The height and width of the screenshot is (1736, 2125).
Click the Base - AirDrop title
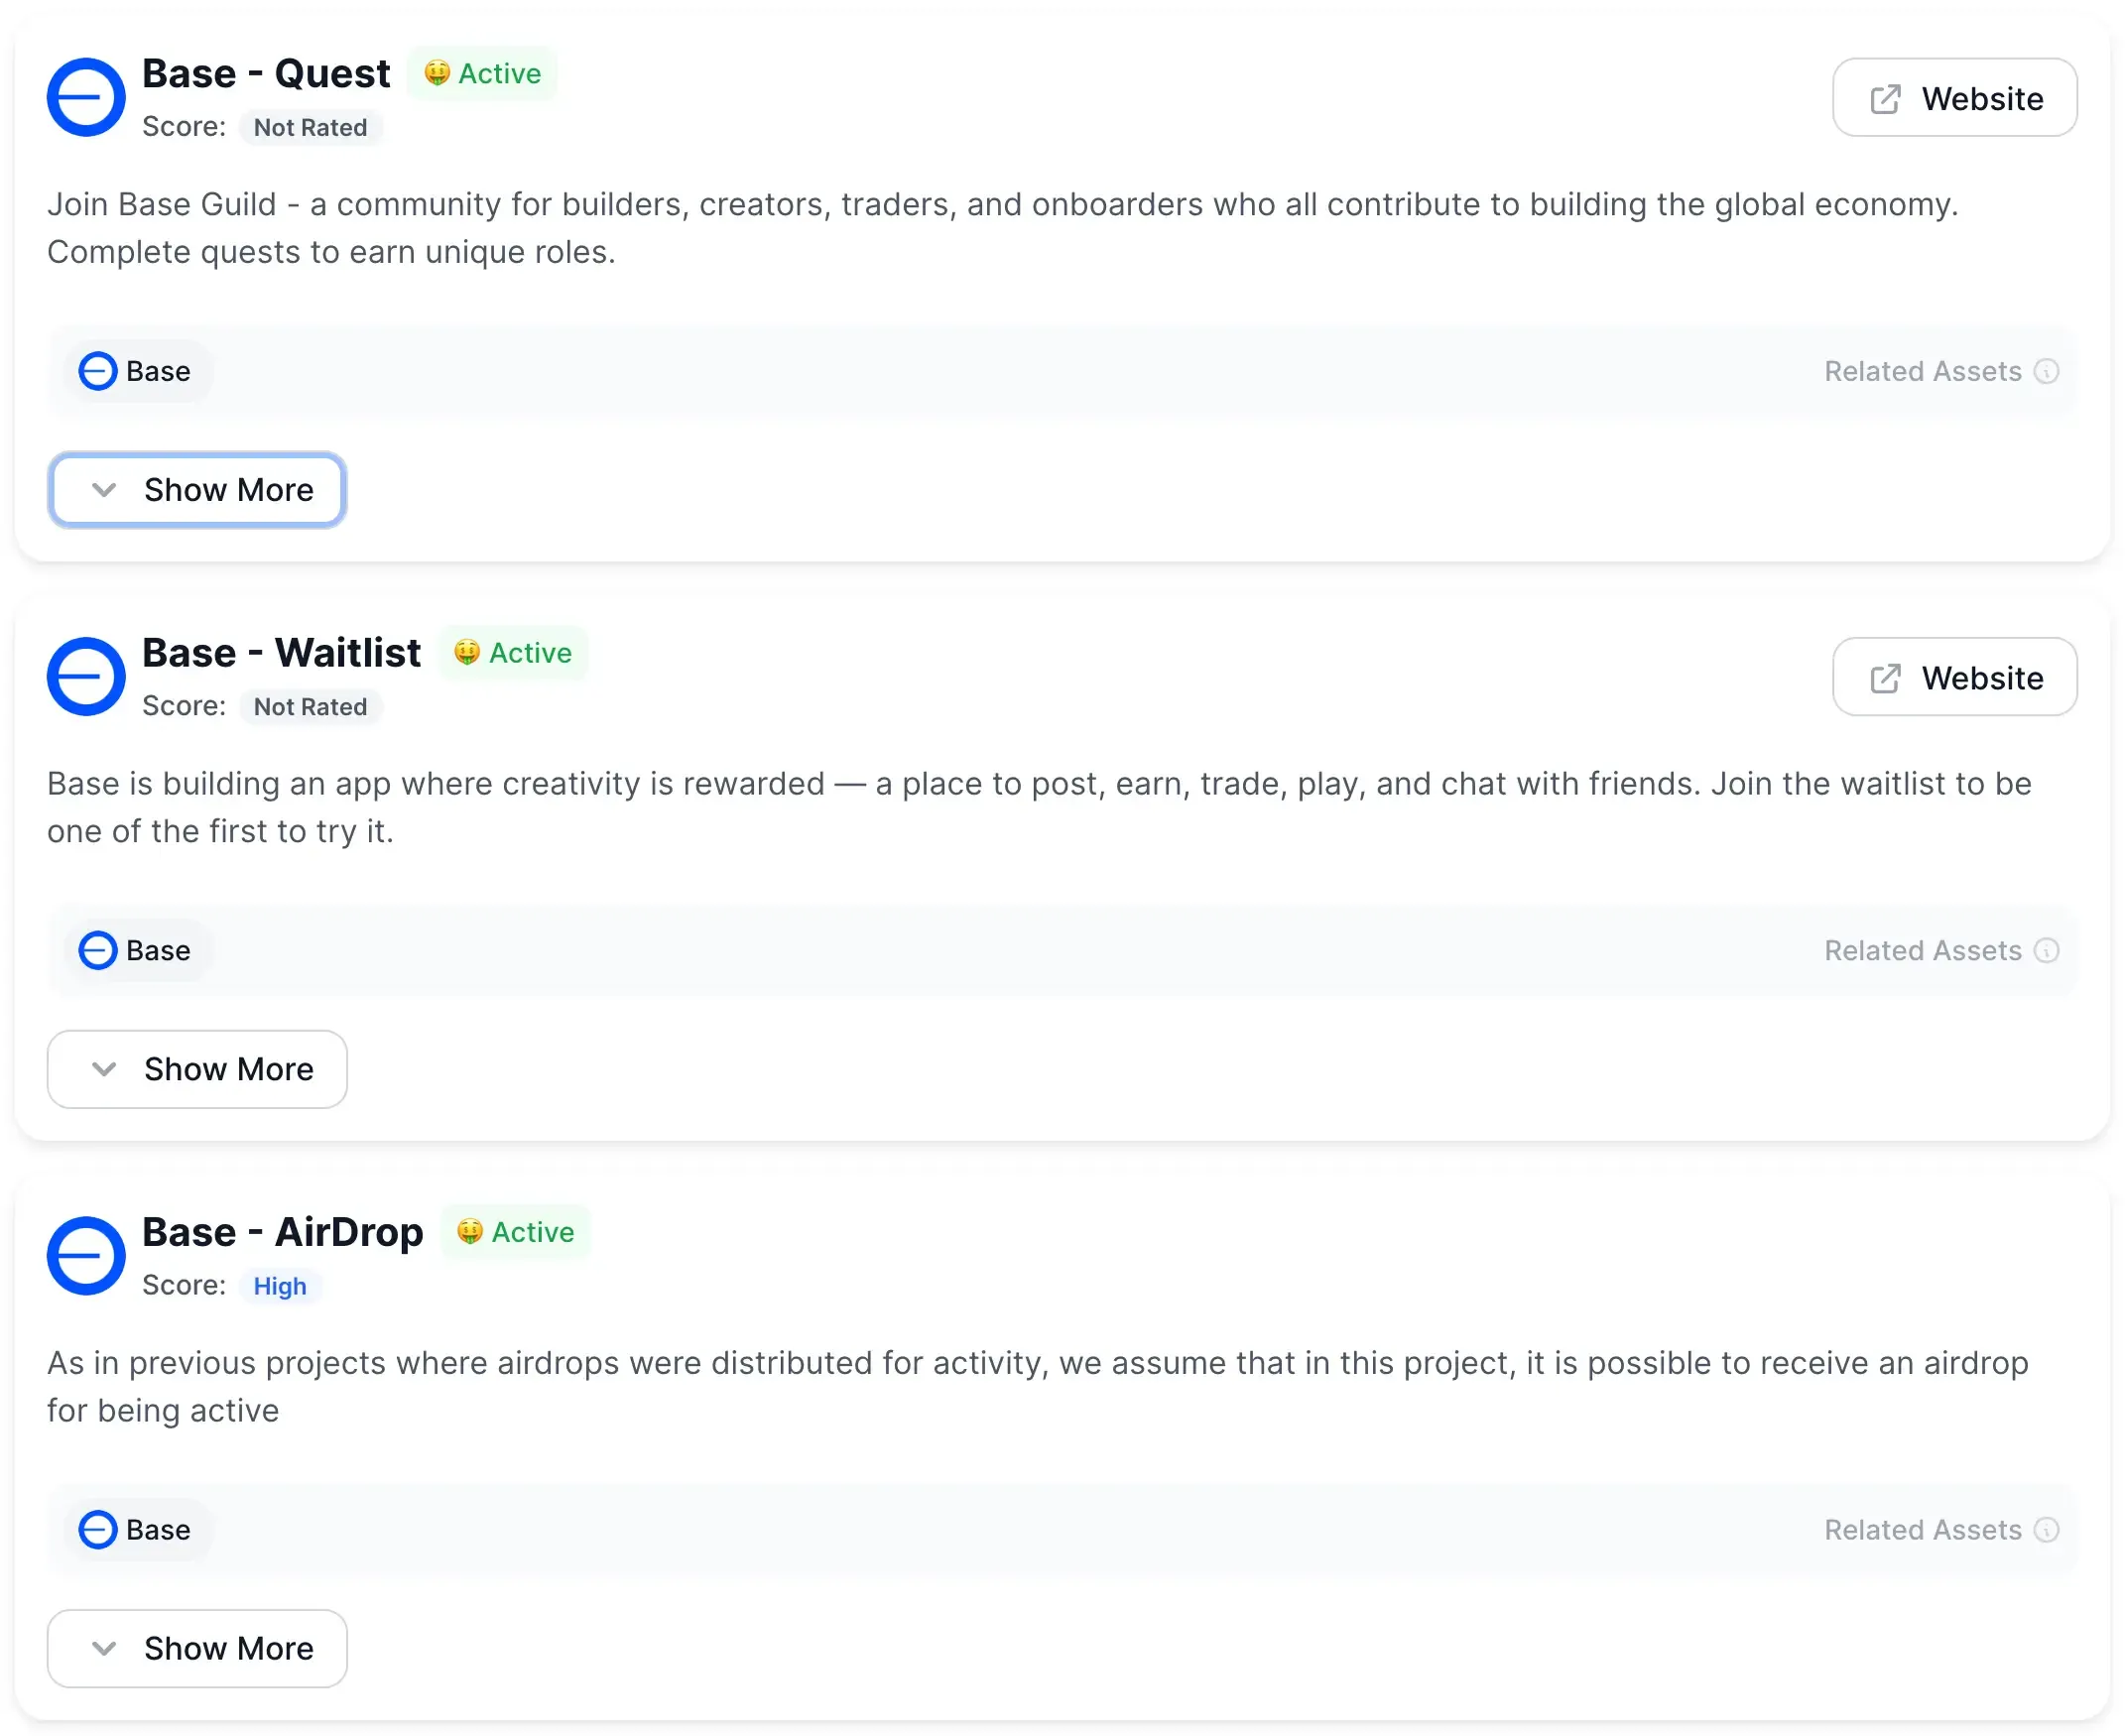tap(283, 1232)
